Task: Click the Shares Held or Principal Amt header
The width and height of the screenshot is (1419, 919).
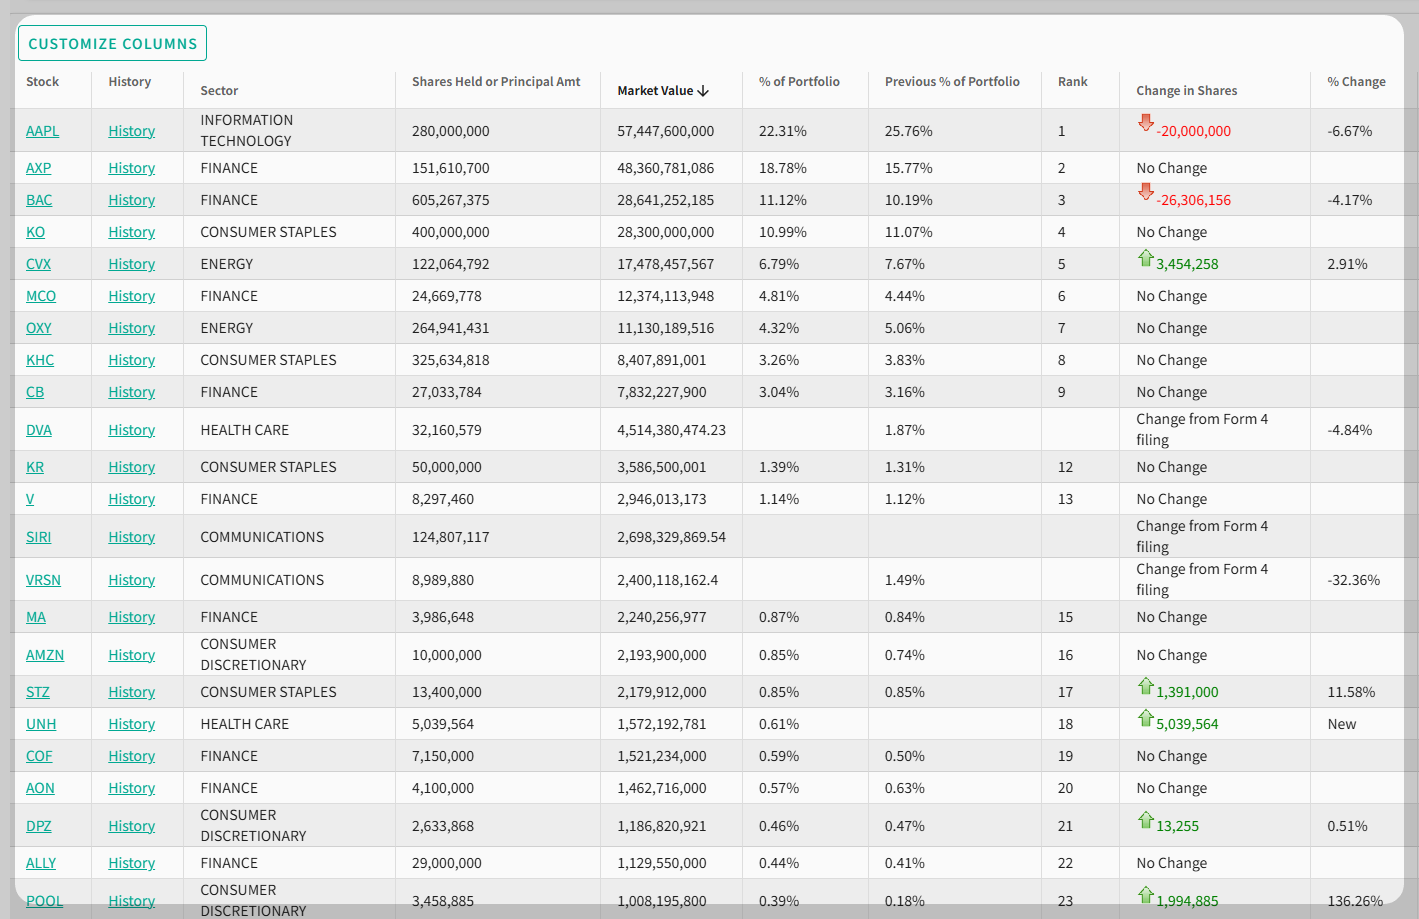Action: pos(496,82)
